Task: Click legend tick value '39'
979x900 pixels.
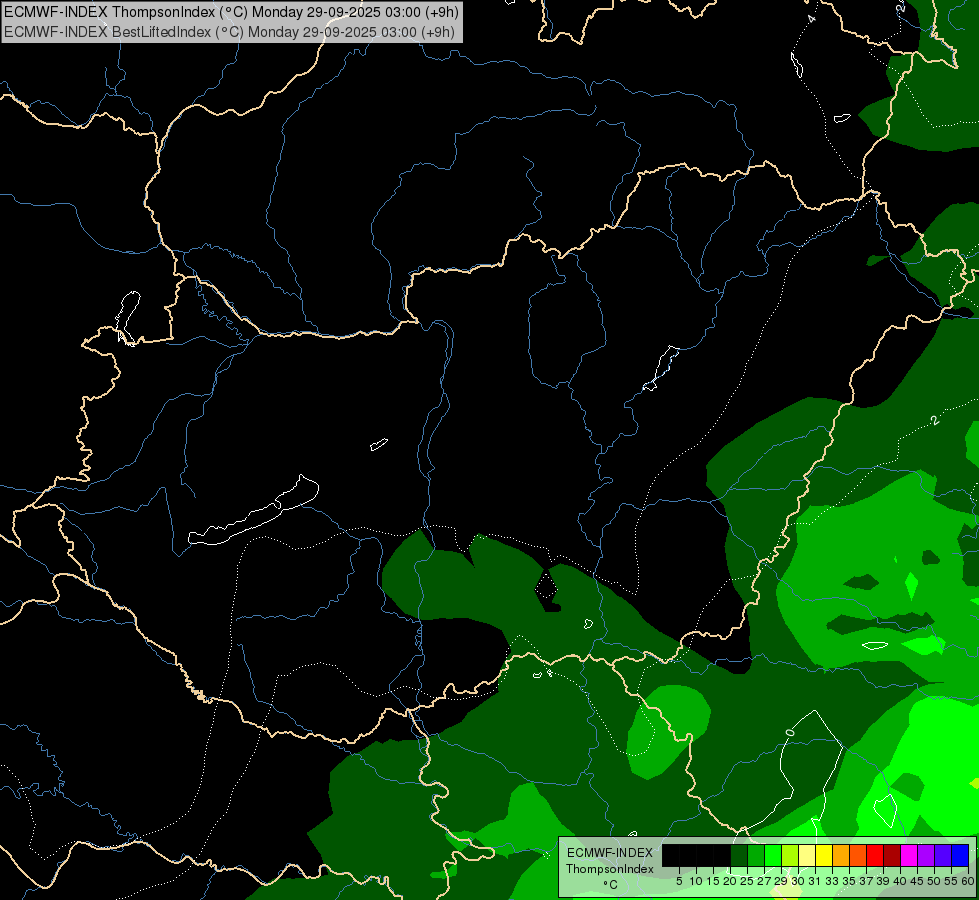Action: click(883, 881)
